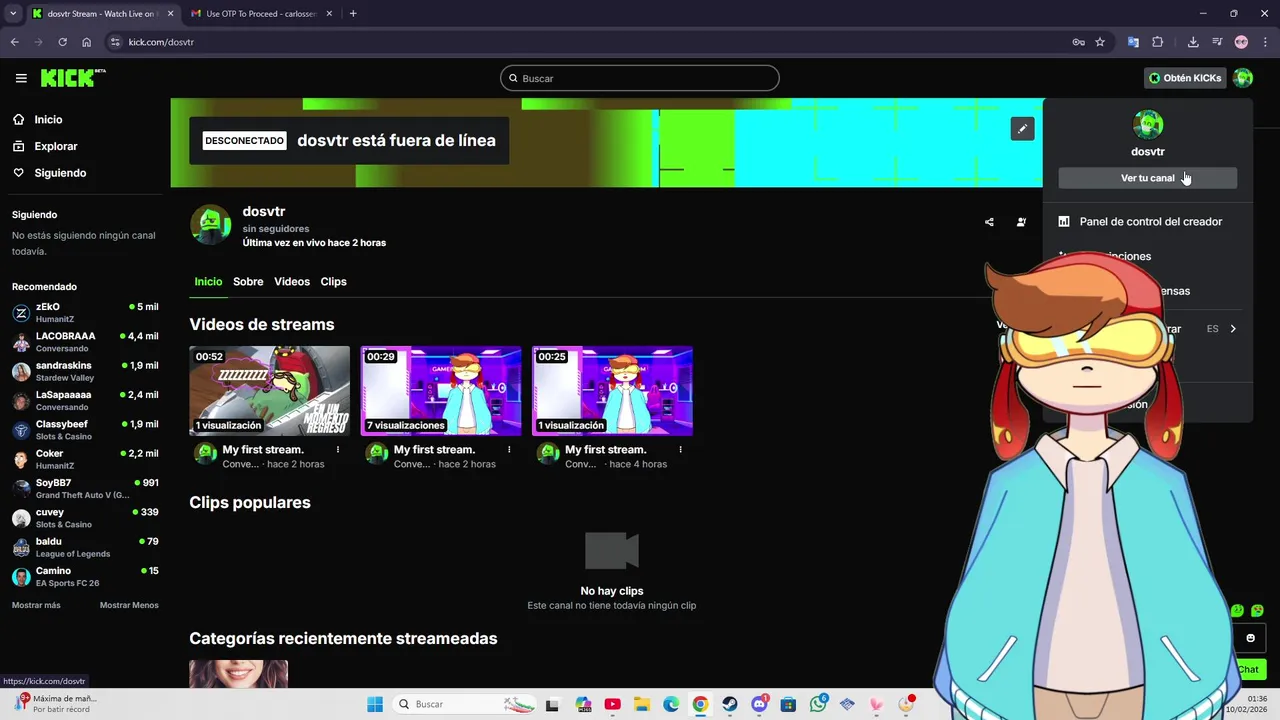Expand the language ES submenu arrow
This screenshot has width=1280, height=720.
click(1233, 328)
